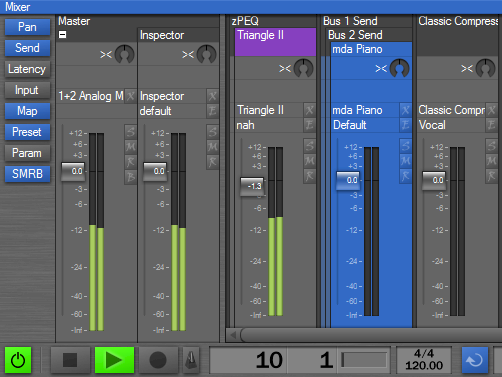Toggle the Latency view button
Viewport: 502px width, 377px height.
[27, 69]
